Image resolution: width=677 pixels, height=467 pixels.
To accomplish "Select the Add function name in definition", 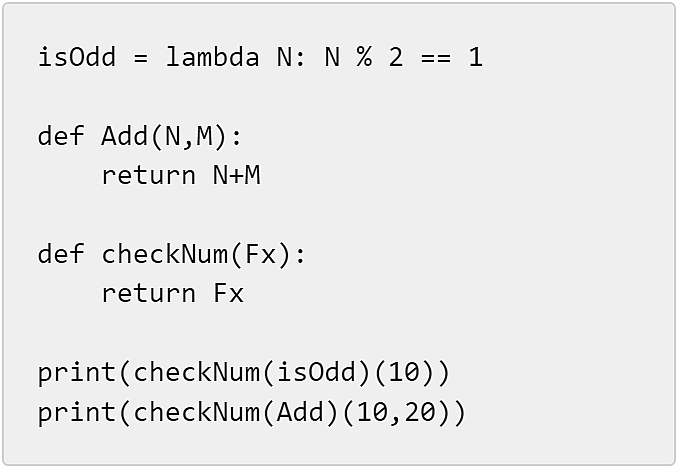I will [x=124, y=136].
